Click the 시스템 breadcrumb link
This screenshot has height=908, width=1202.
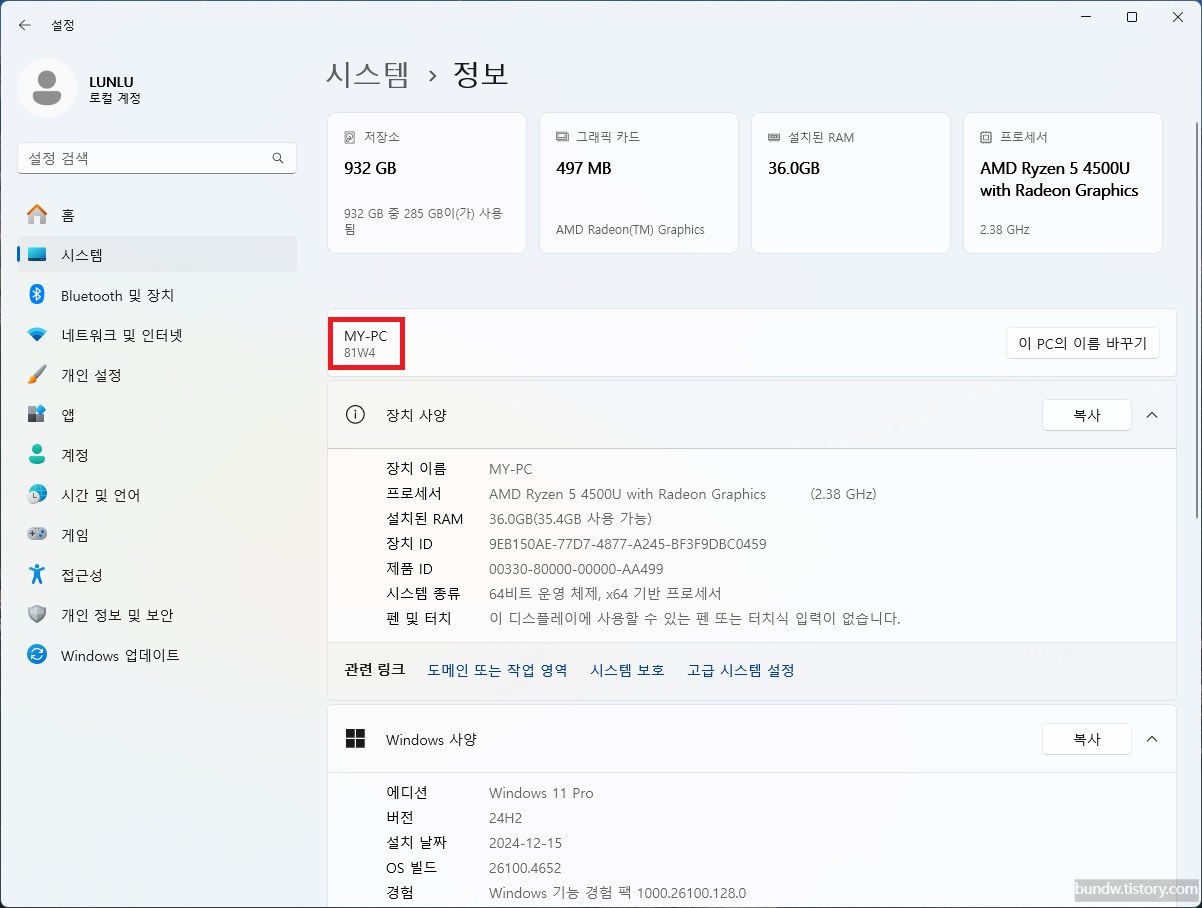368,74
